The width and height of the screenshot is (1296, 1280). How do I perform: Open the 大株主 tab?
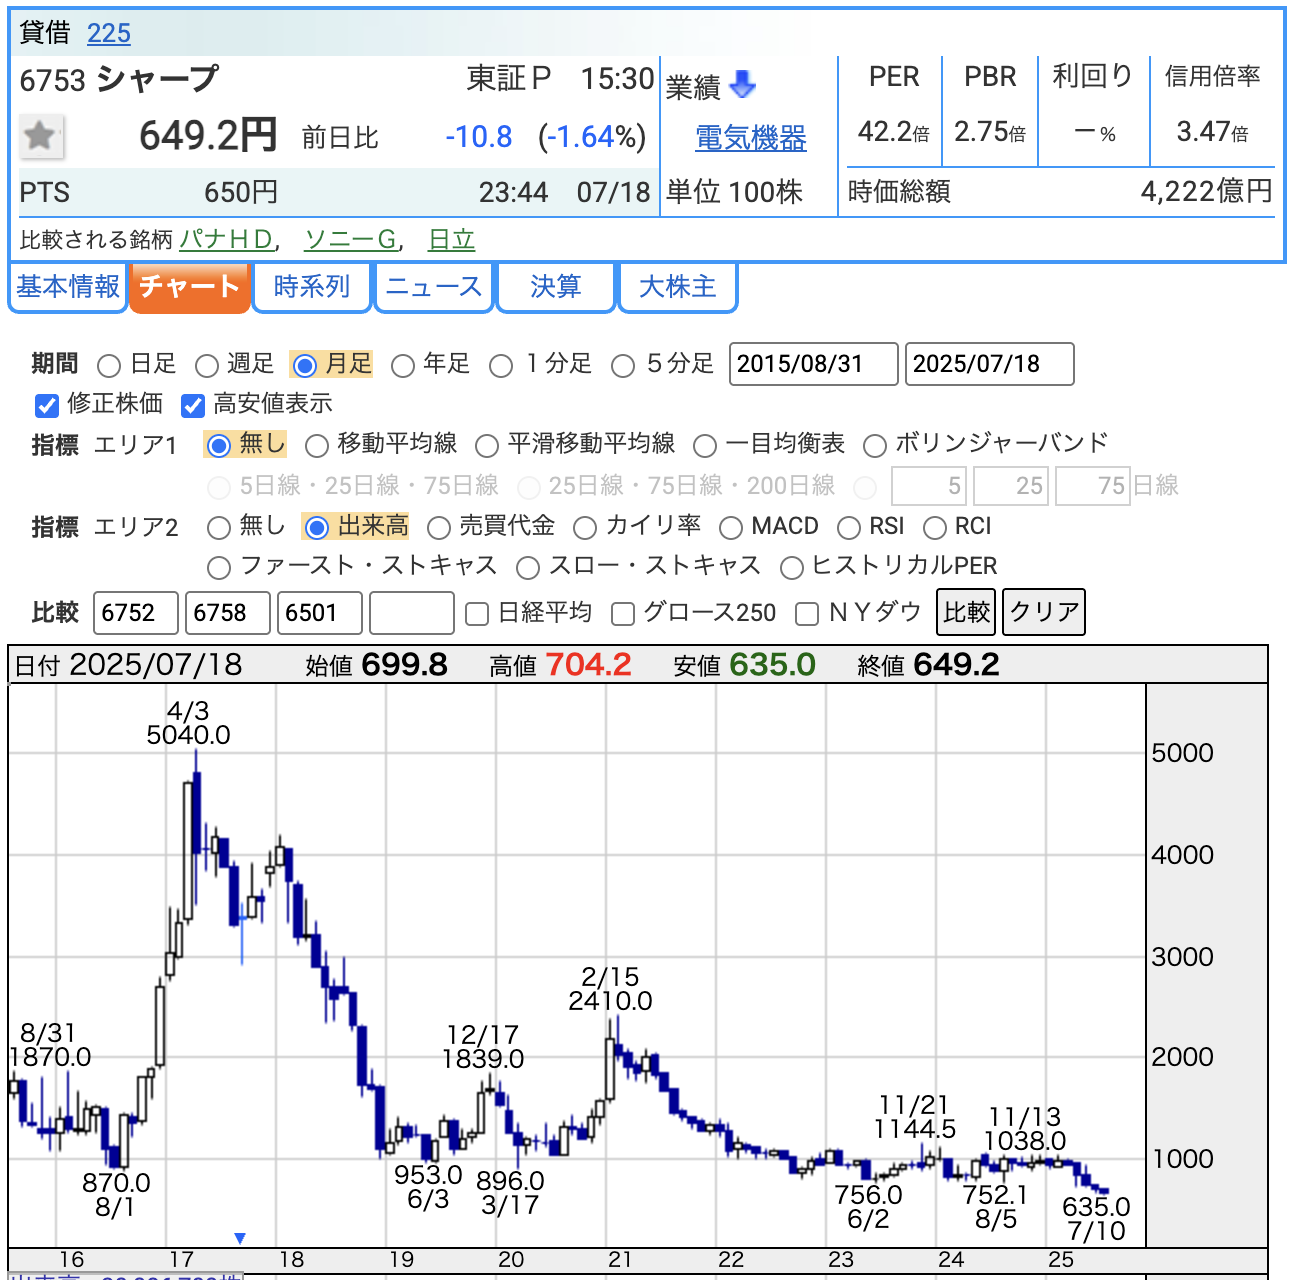(x=678, y=288)
